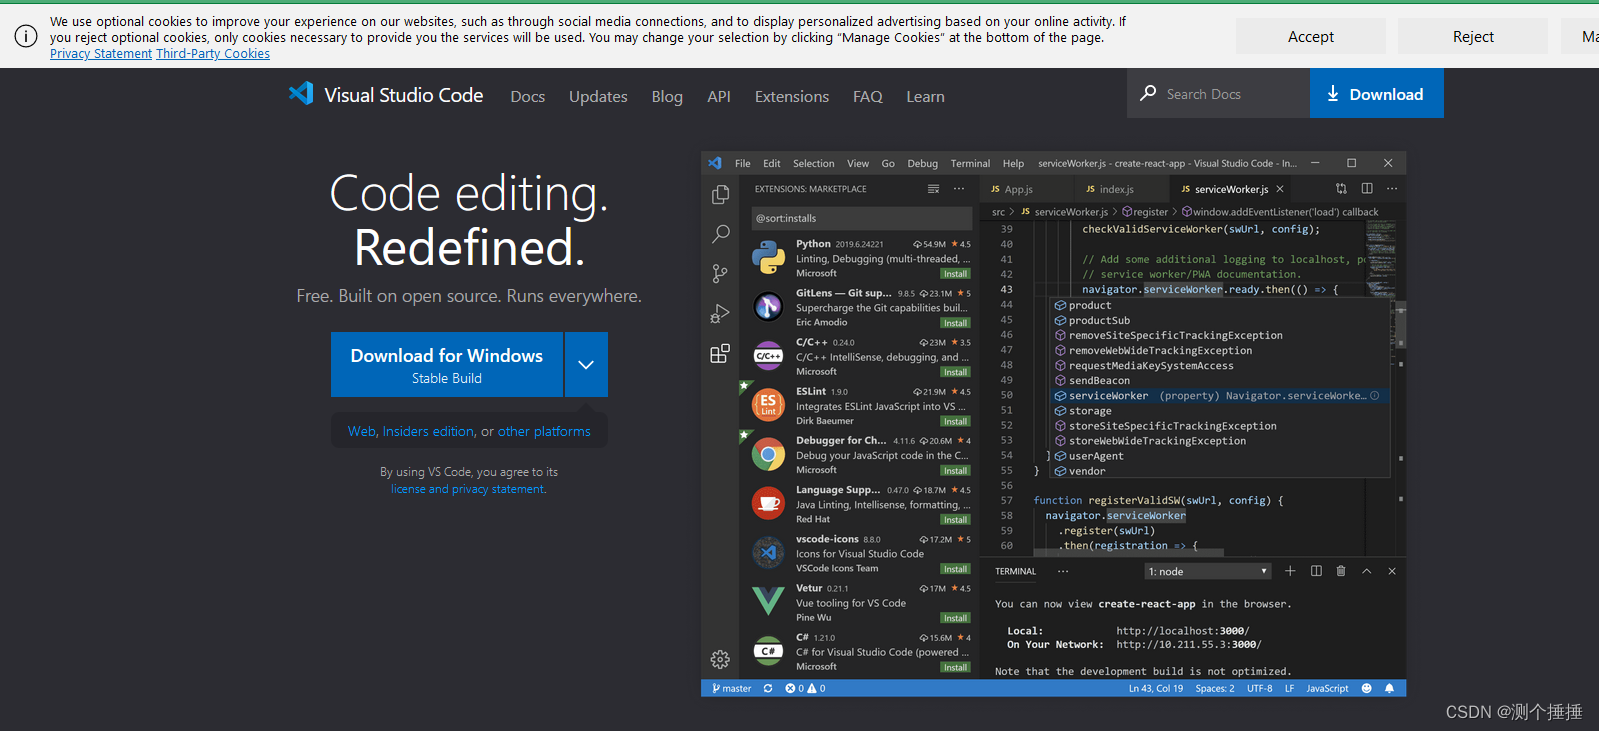Close the serviceWorker.js tab
The image size is (1599, 731).
pyautogui.click(x=1280, y=188)
